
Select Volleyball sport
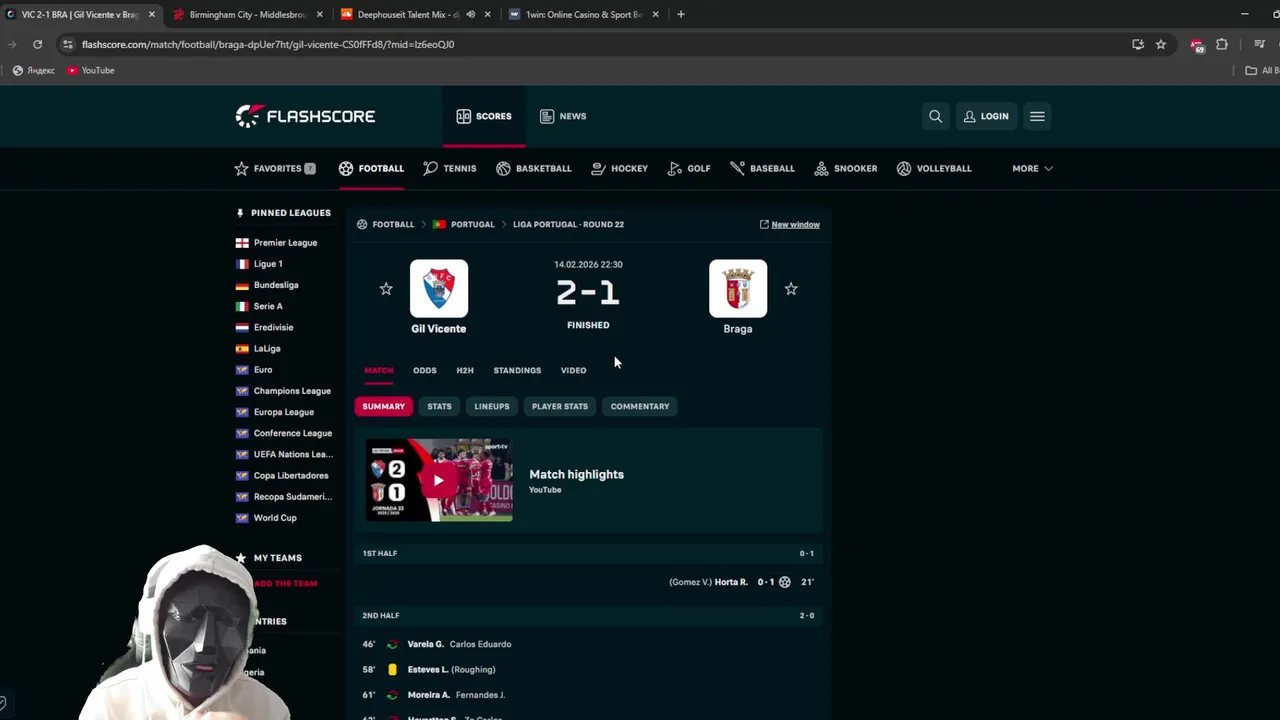pyautogui.click(x=934, y=168)
